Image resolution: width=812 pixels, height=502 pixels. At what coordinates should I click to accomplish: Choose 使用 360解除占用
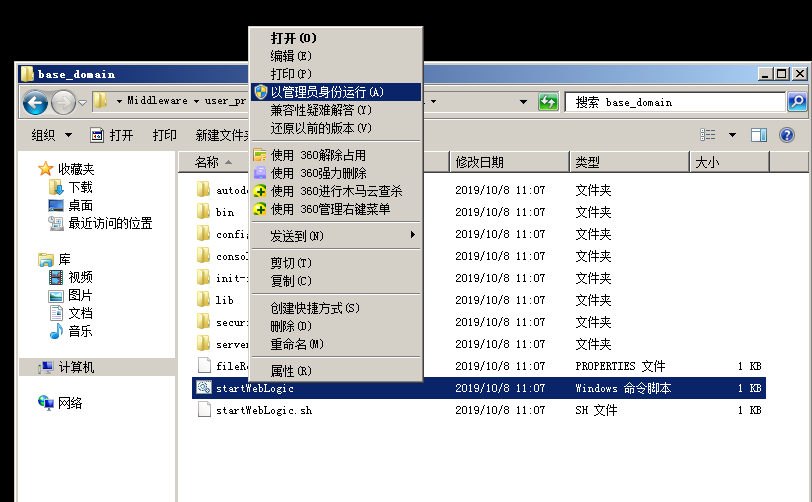pyautogui.click(x=336, y=155)
